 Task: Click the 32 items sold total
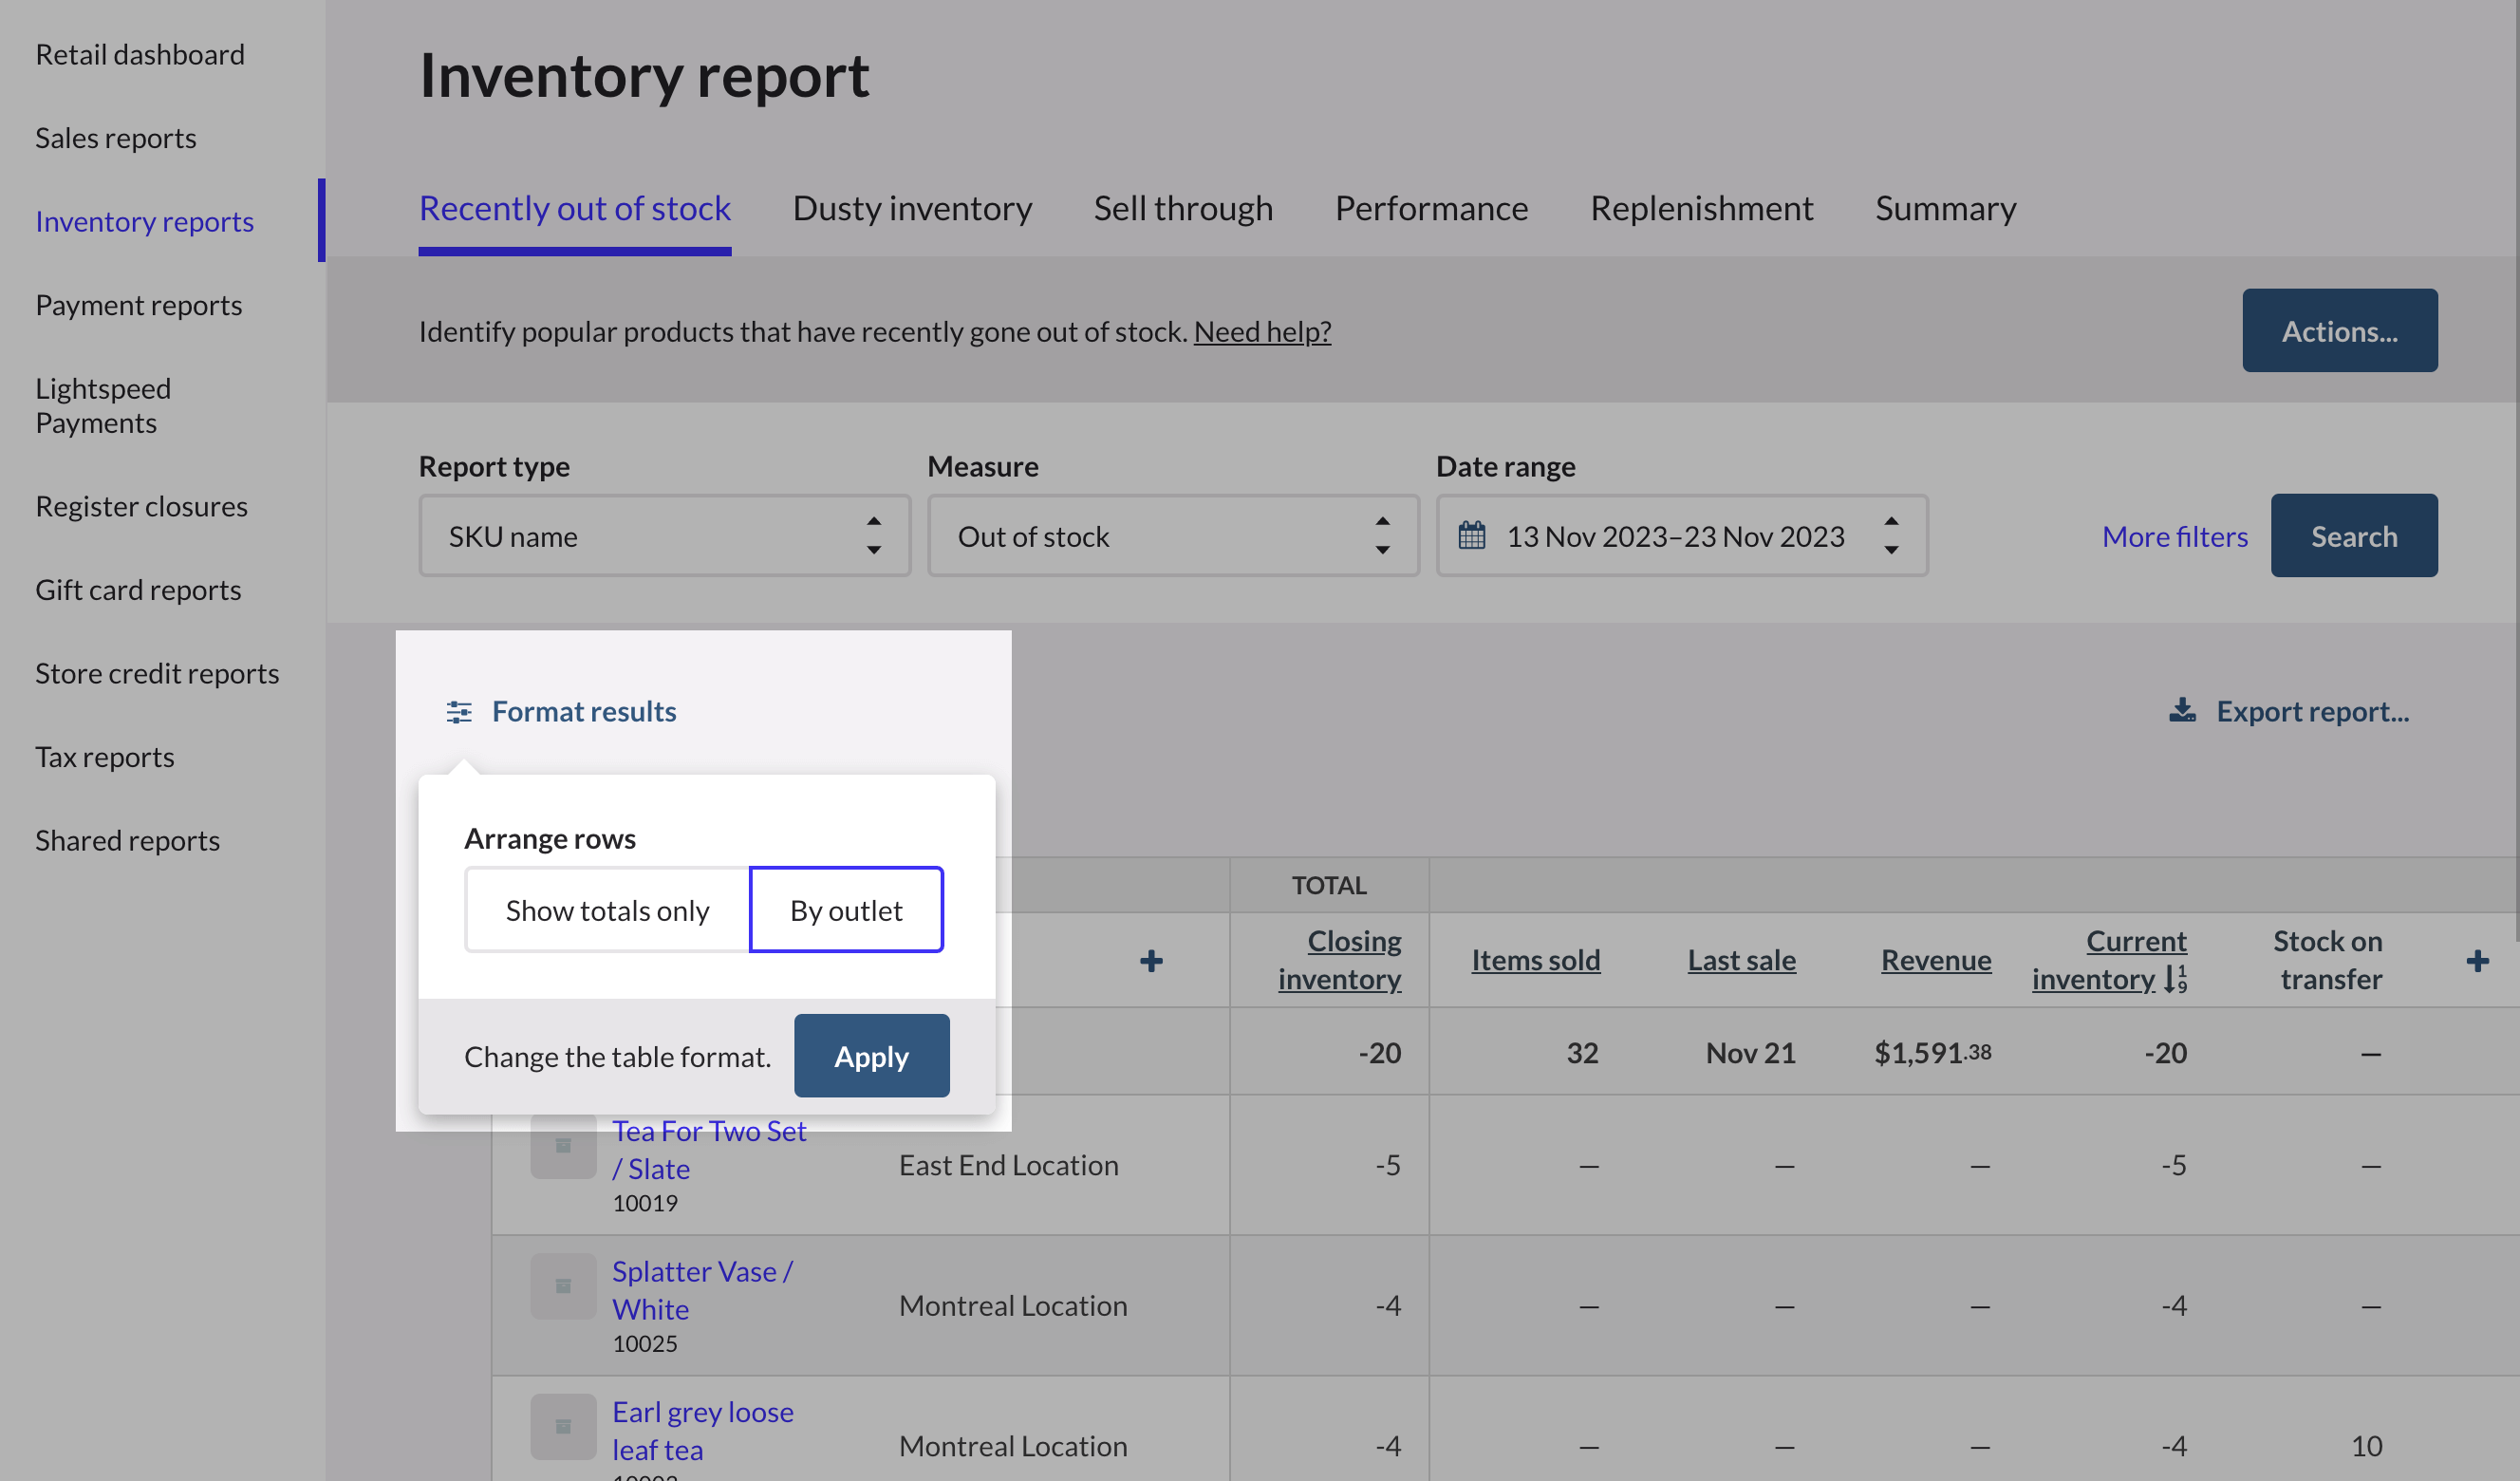(1582, 1052)
